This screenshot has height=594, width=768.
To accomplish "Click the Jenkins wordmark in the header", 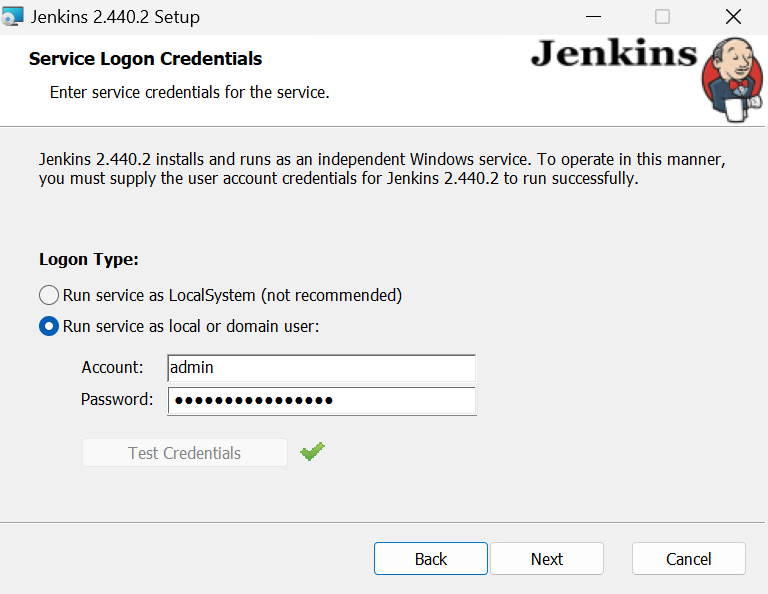I will (614, 53).
